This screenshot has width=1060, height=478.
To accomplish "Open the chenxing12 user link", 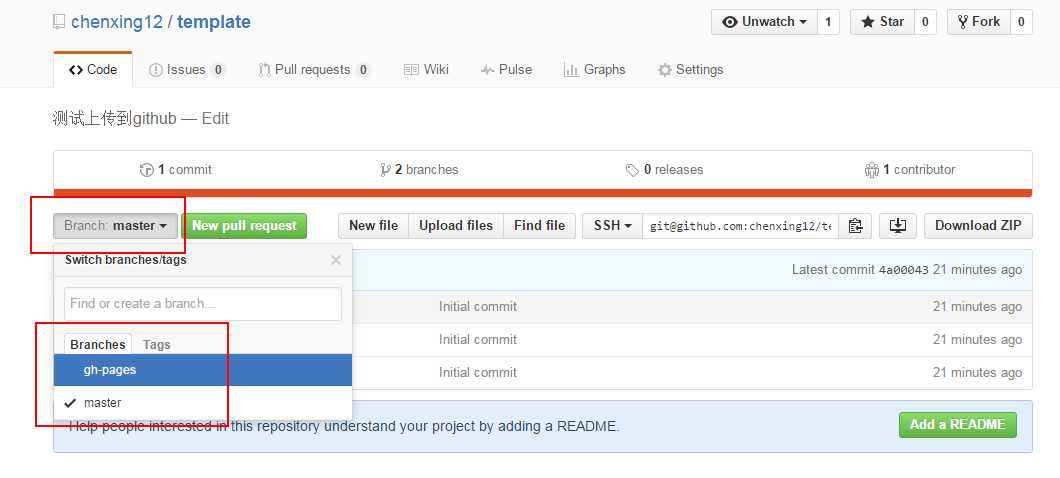I will 117,22.
